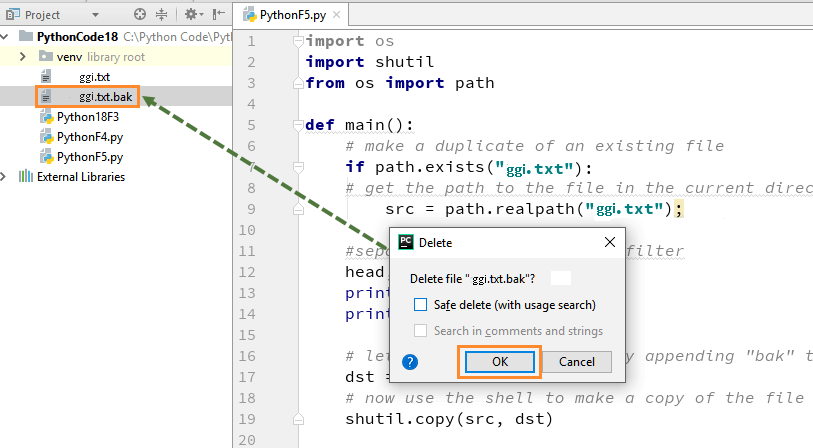
Task: Cancel the Delete dialog
Action: (x=577, y=362)
